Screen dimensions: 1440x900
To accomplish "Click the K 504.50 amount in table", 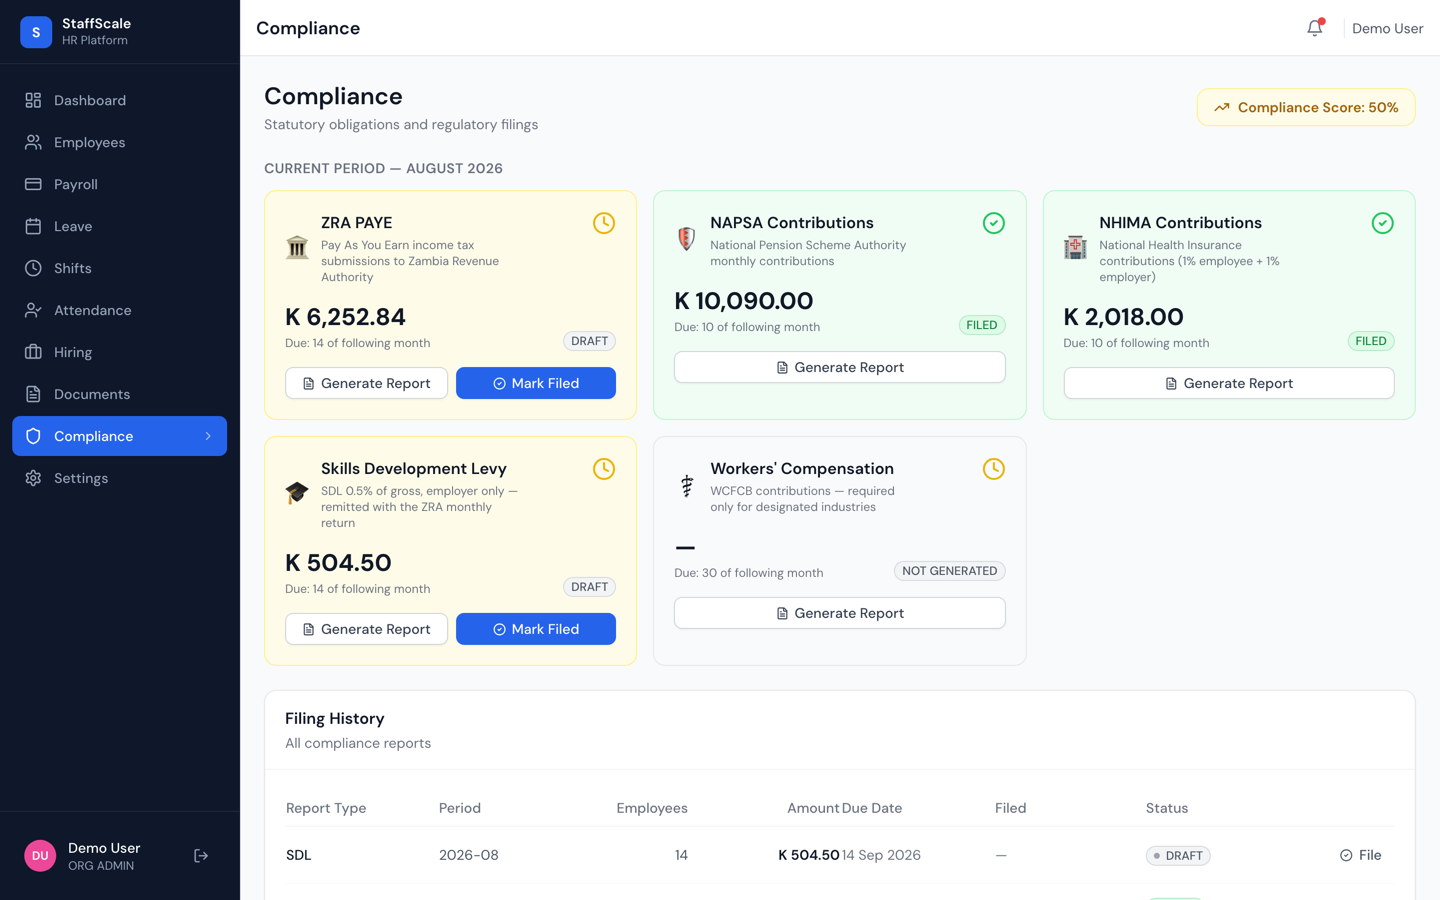I will pyautogui.click(x=809, y=855).
